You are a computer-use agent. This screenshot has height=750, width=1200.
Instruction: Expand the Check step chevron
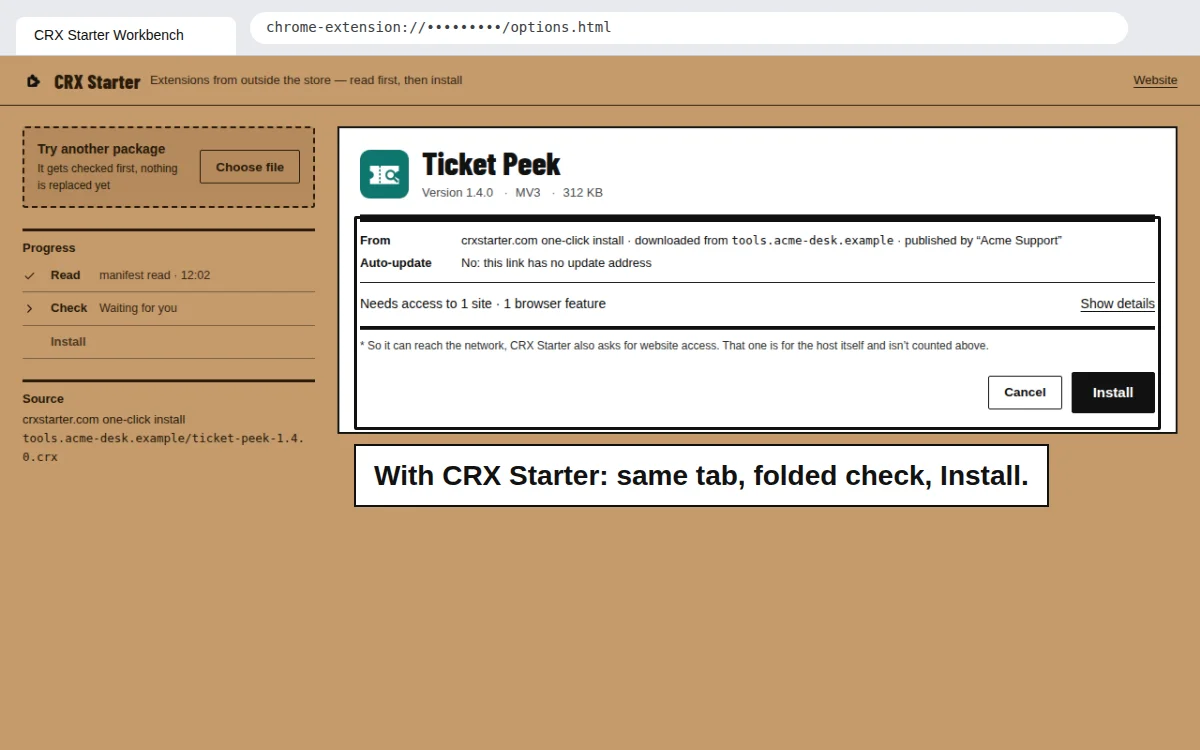click(x=29, y=308)
